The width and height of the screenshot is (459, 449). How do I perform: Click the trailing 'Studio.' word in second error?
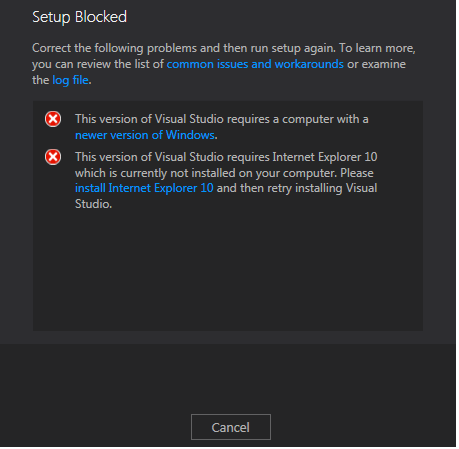[93, 204]
